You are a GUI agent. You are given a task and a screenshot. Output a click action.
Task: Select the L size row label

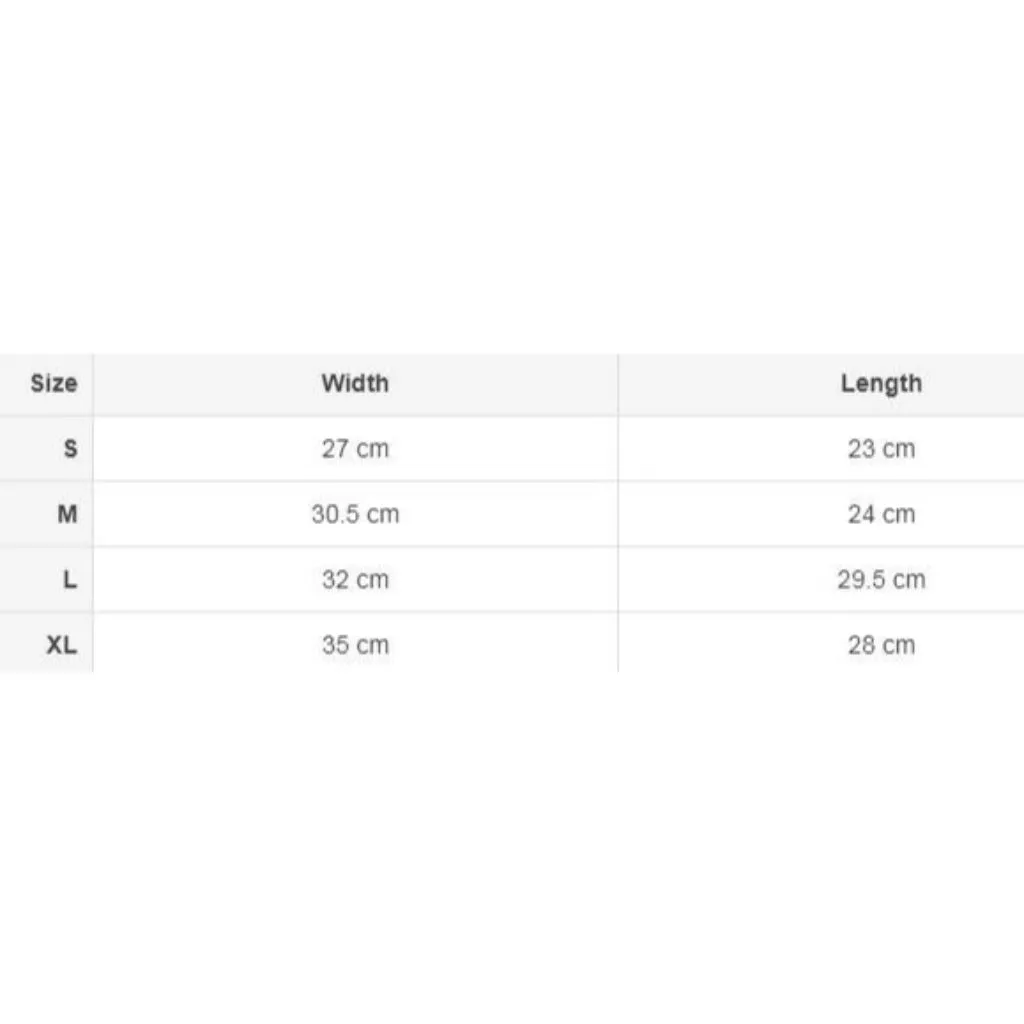coord(70,579)
